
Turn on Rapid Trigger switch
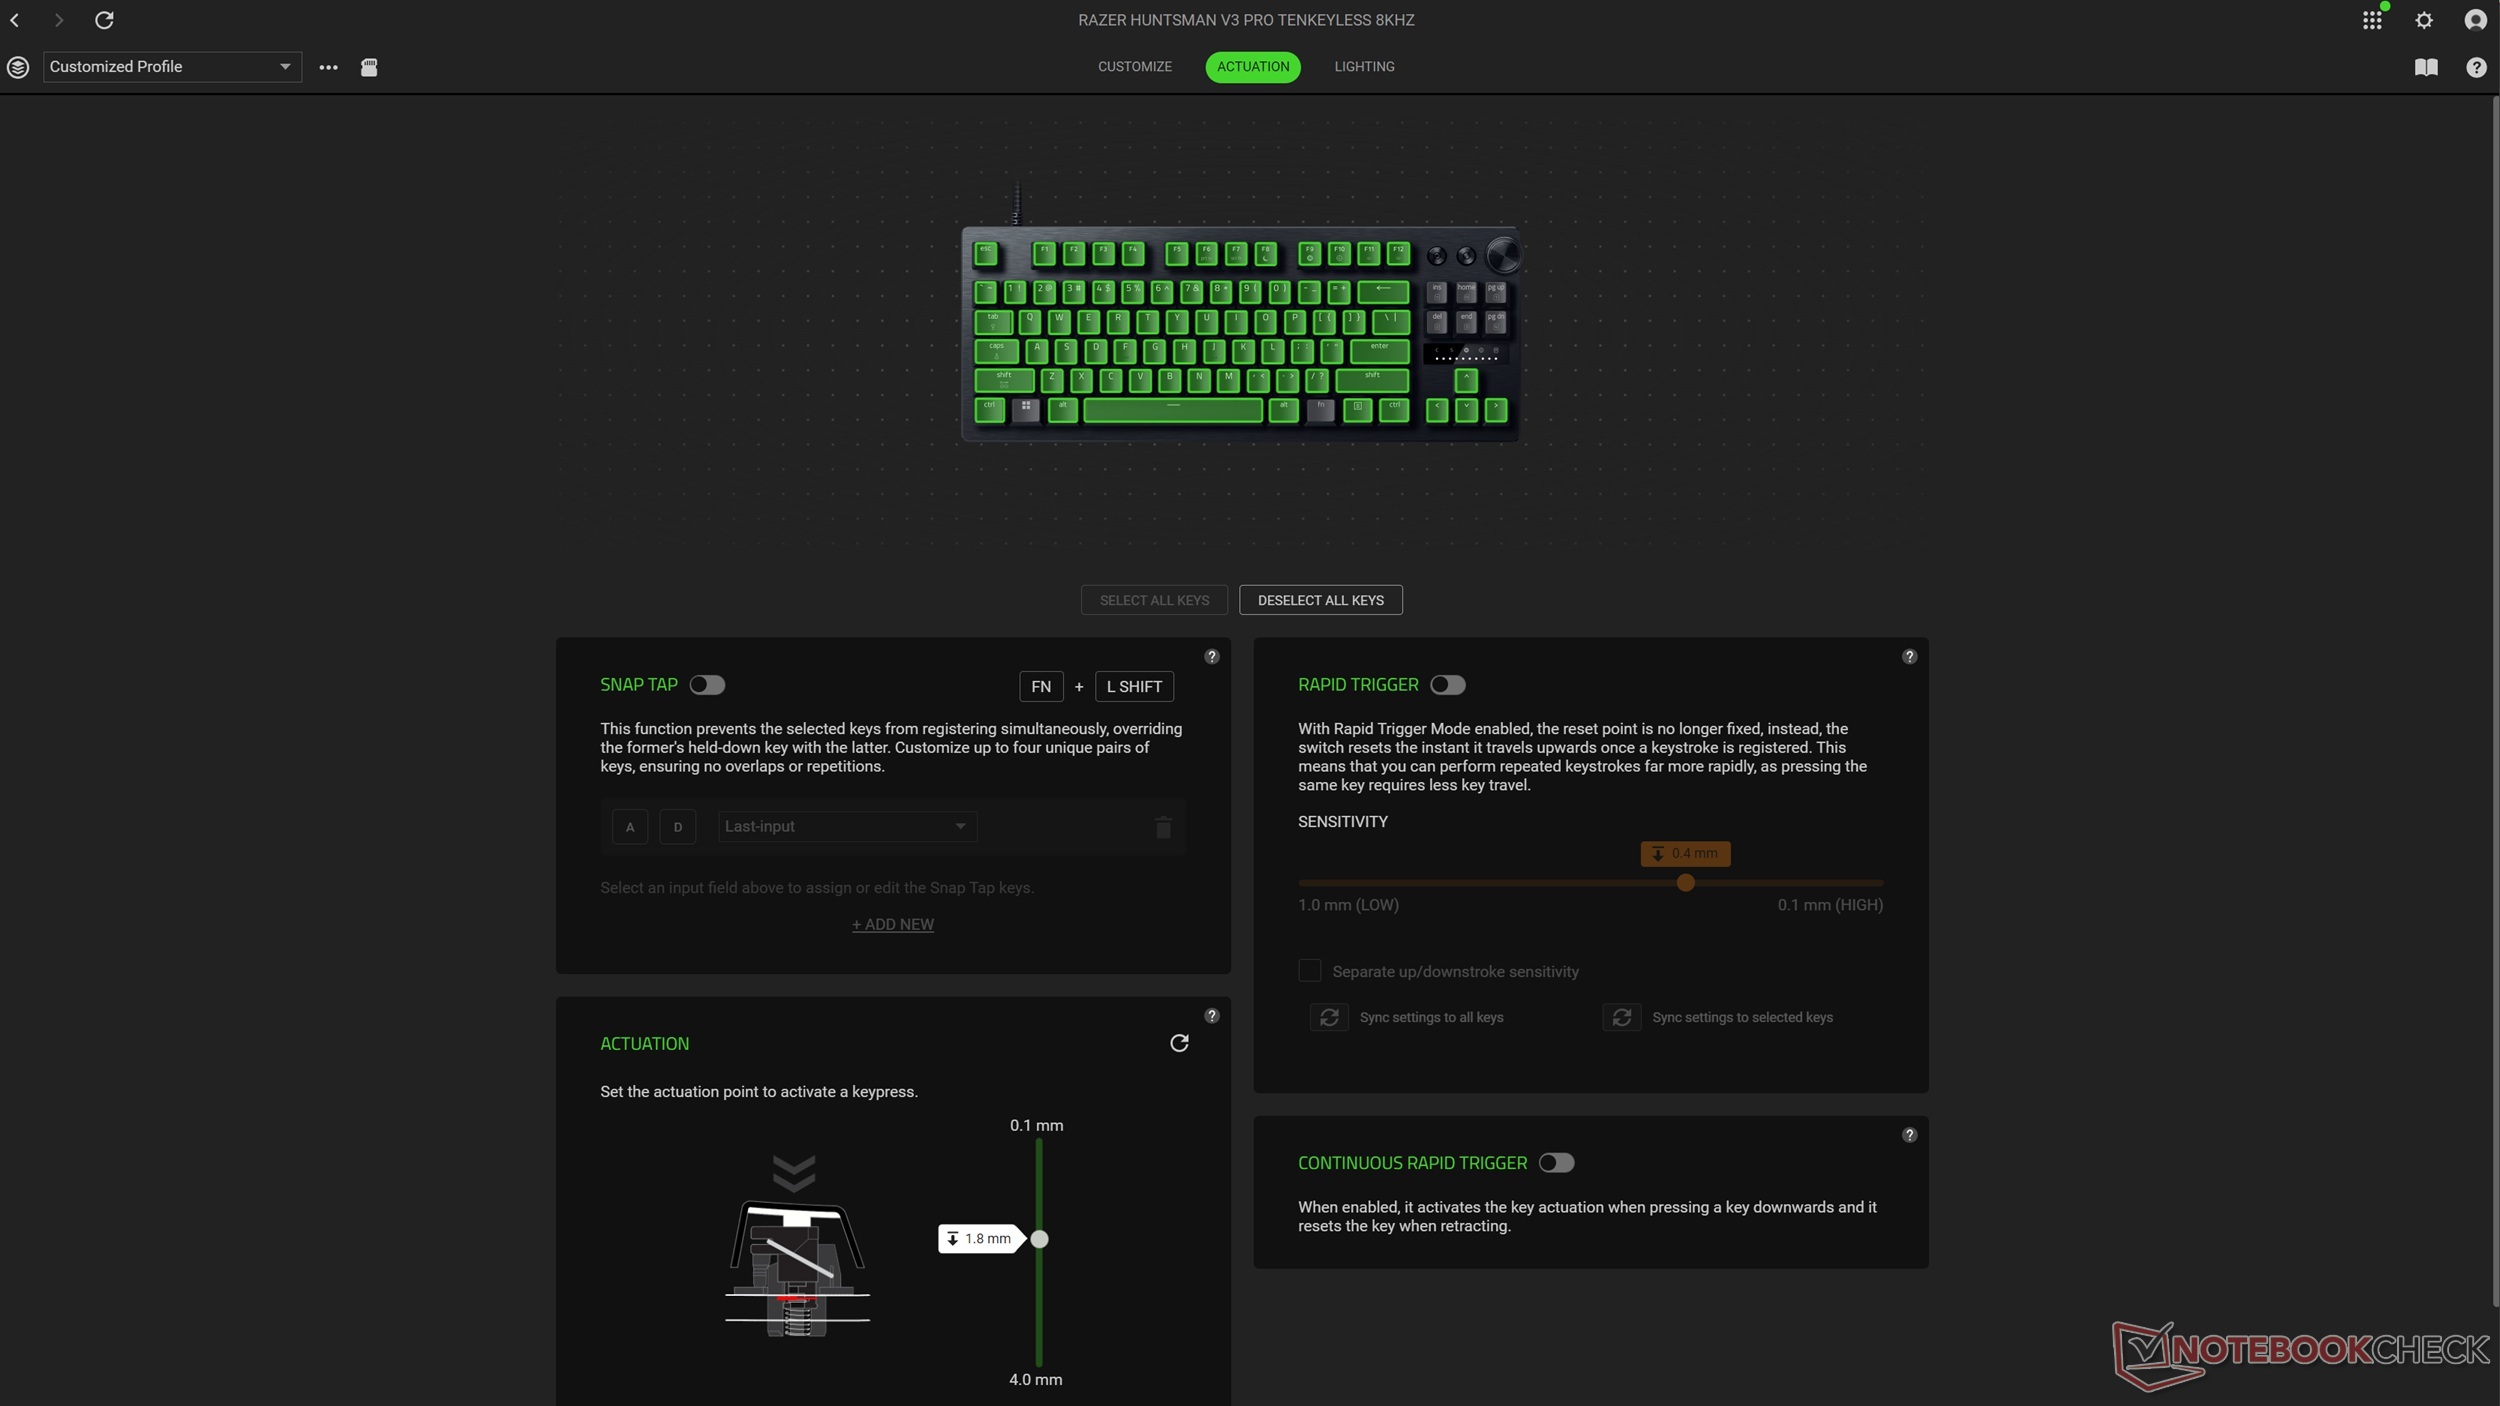[1447, 685]
